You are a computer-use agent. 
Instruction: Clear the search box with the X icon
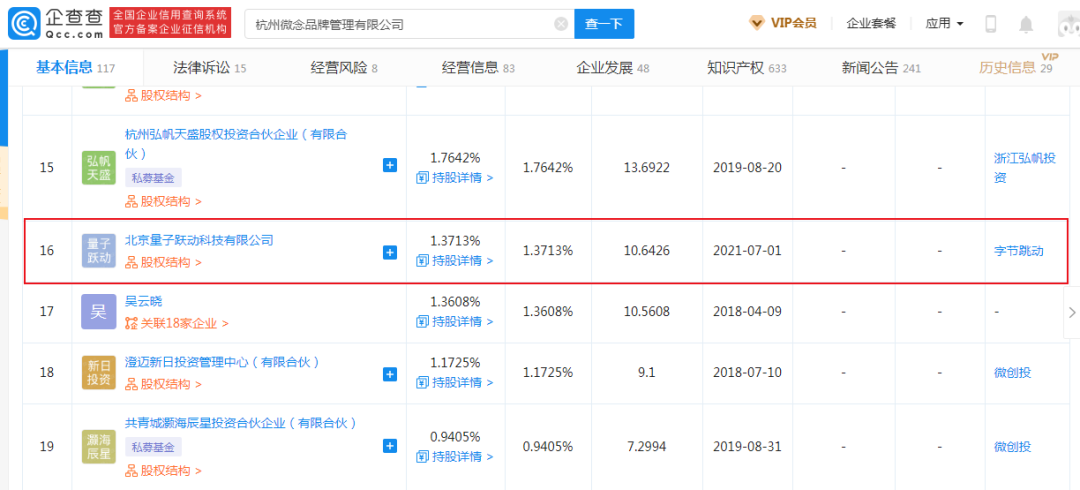(561, 24)
